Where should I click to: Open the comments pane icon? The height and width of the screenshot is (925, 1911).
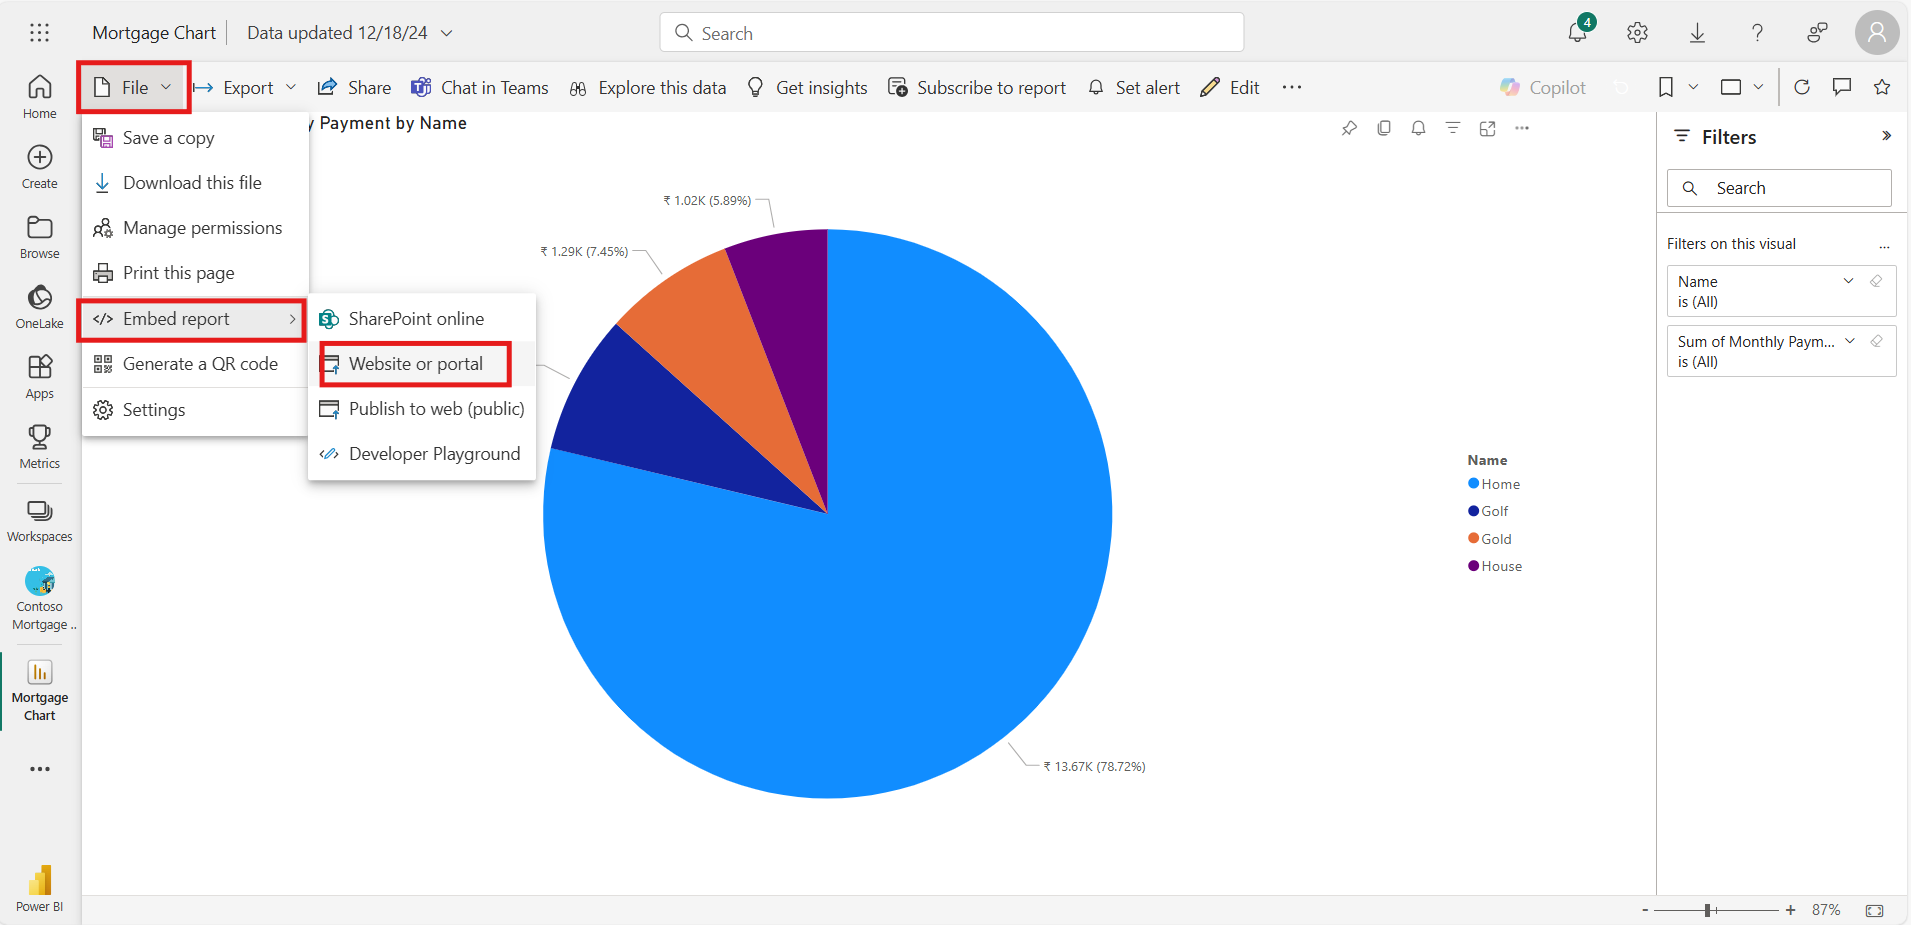[x=1841, y=87]
